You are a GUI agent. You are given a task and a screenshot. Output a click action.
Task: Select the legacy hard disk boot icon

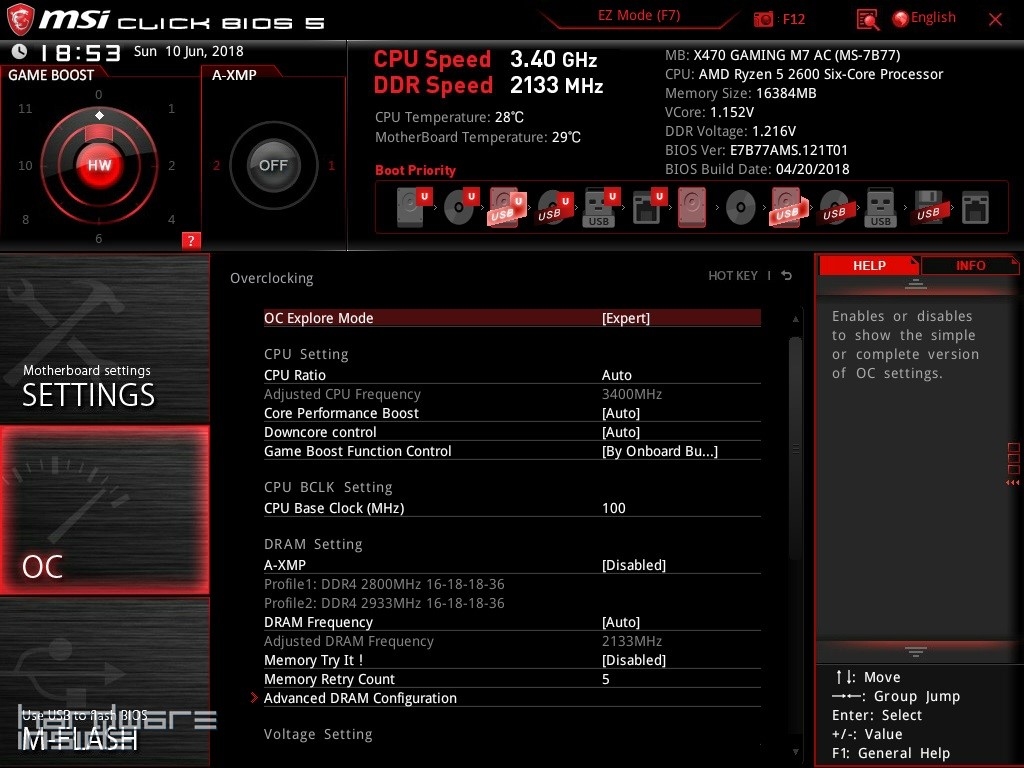692,207
